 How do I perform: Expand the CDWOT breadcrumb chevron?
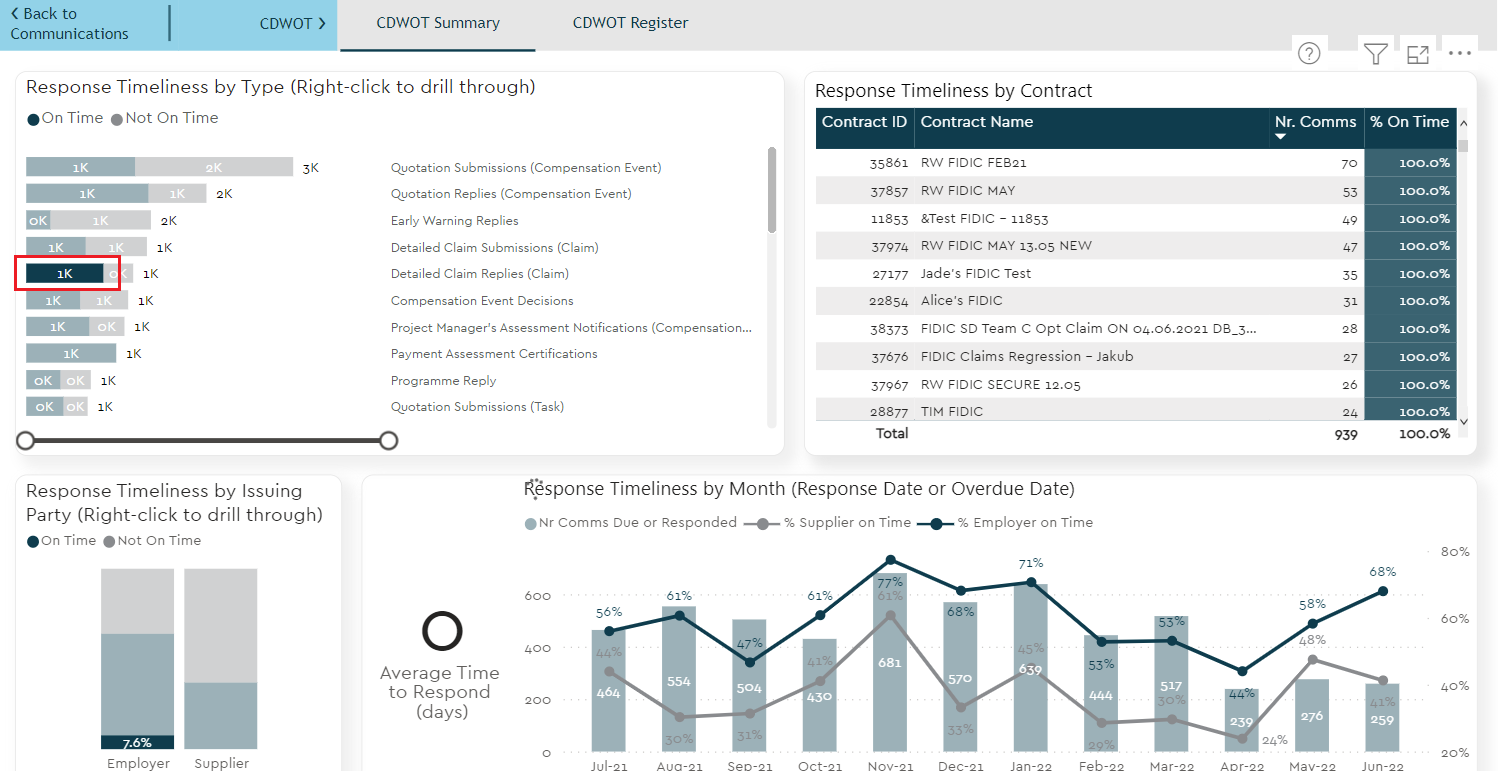point(322,24)
